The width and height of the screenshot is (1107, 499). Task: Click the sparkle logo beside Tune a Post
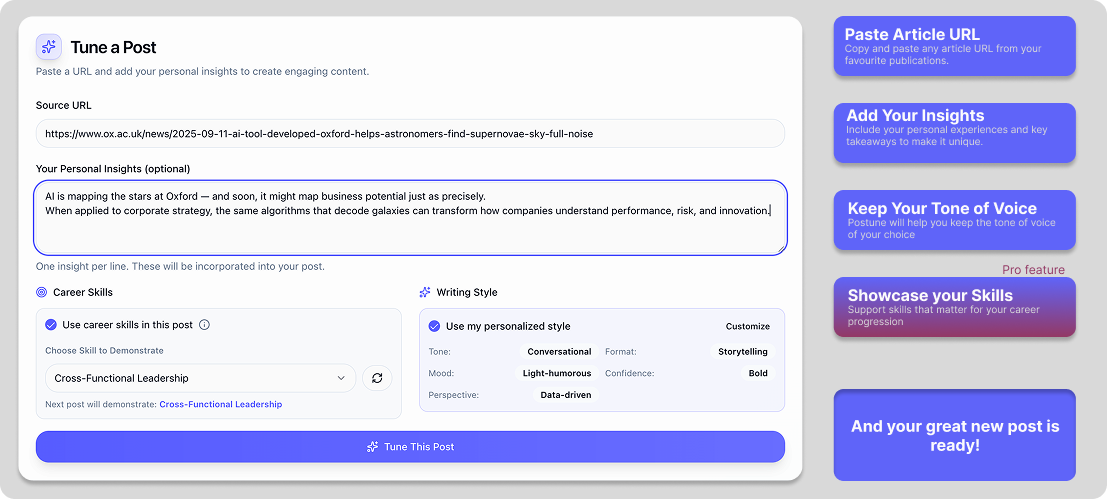(49, 47)
